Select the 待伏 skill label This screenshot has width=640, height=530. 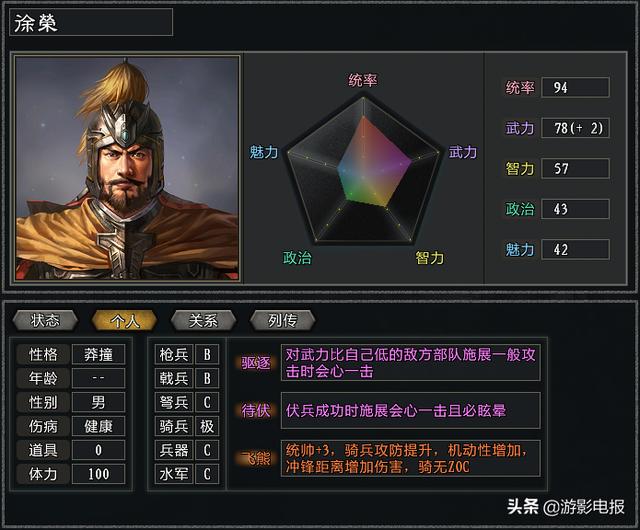click(256, 410)
